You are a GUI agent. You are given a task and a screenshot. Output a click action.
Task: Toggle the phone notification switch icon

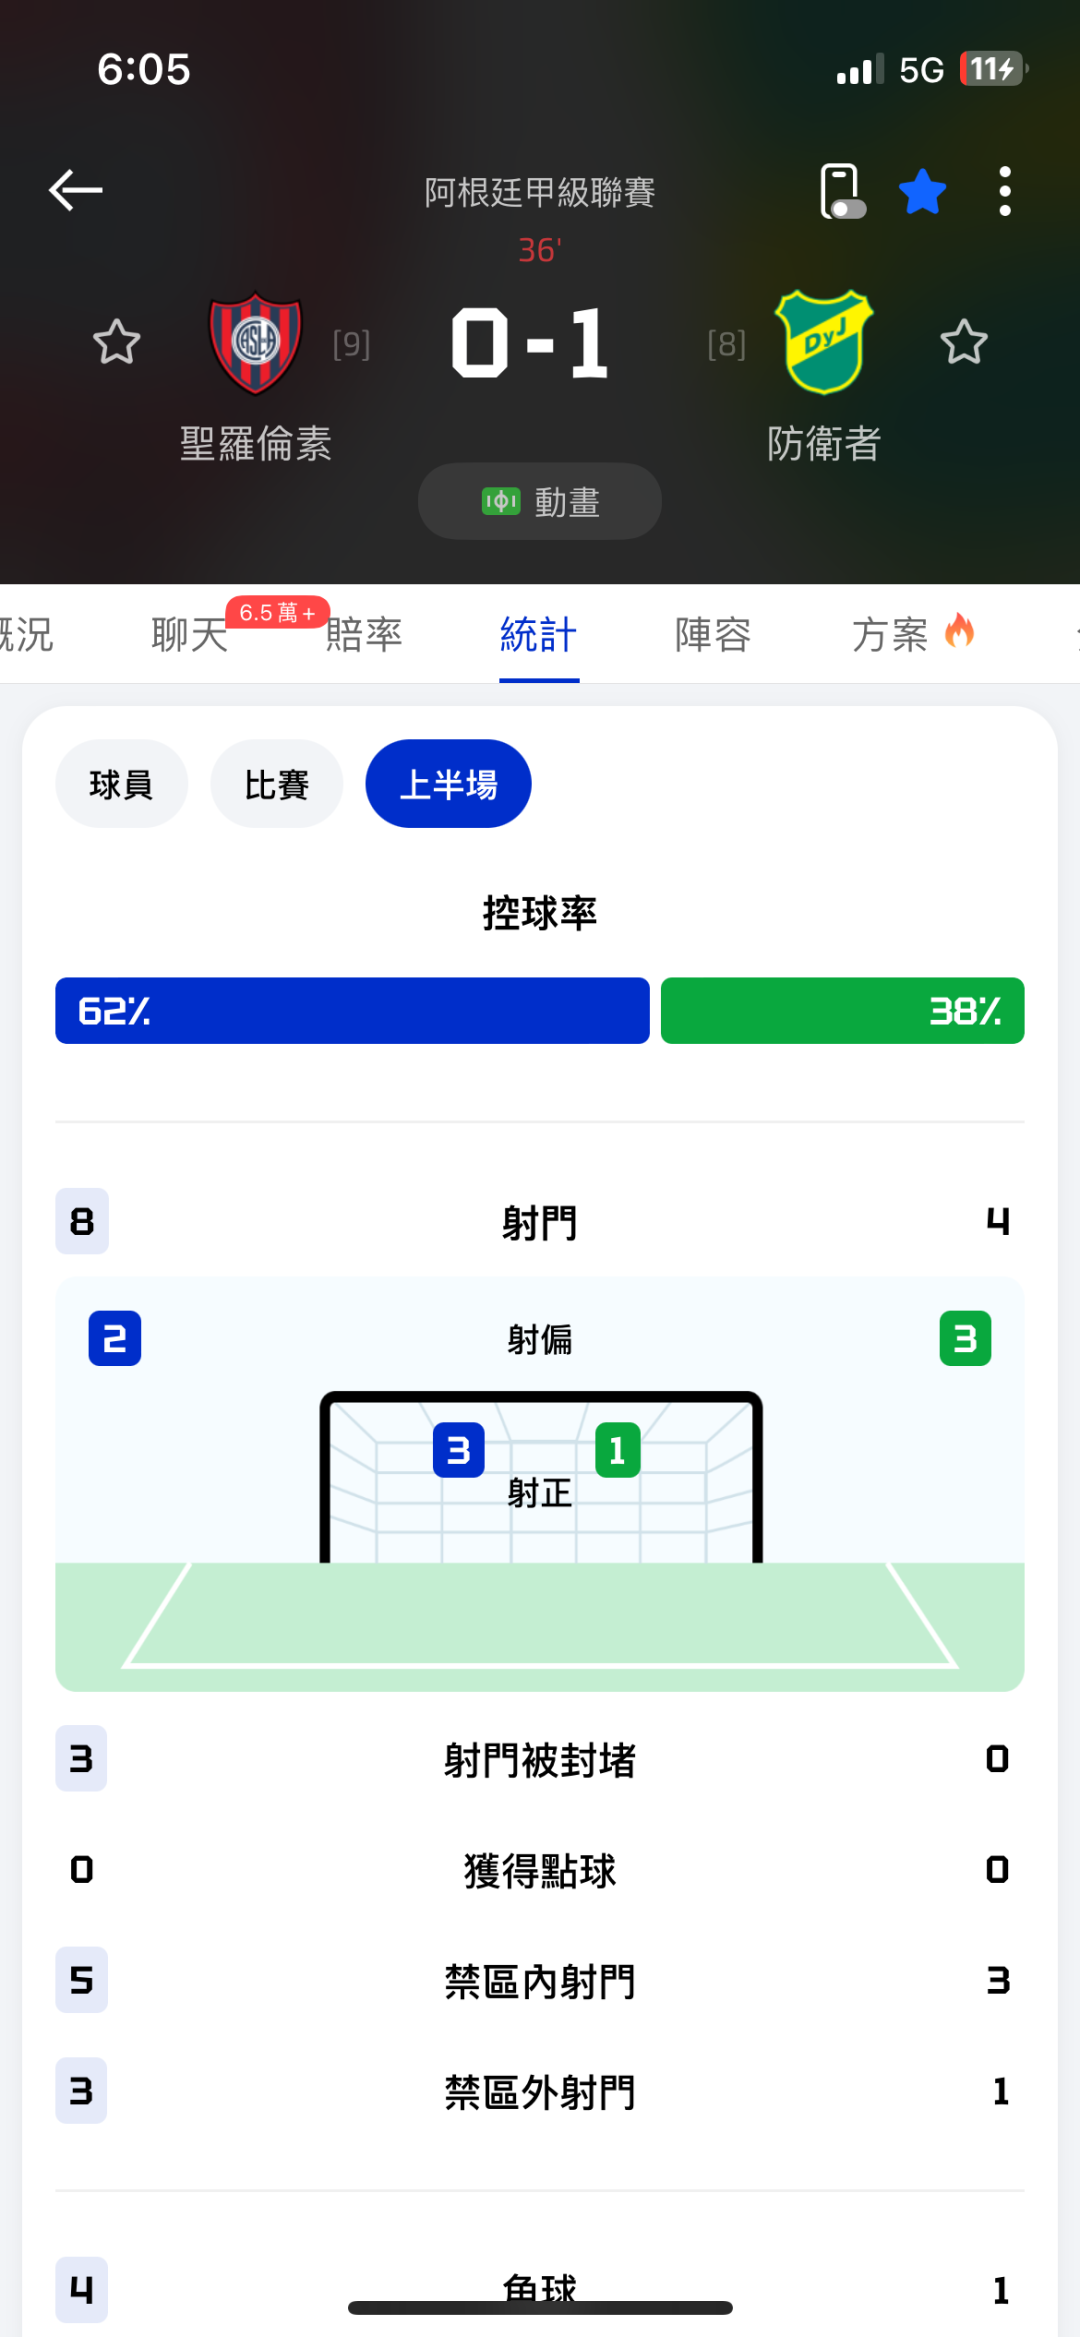(x=841, y=190)
